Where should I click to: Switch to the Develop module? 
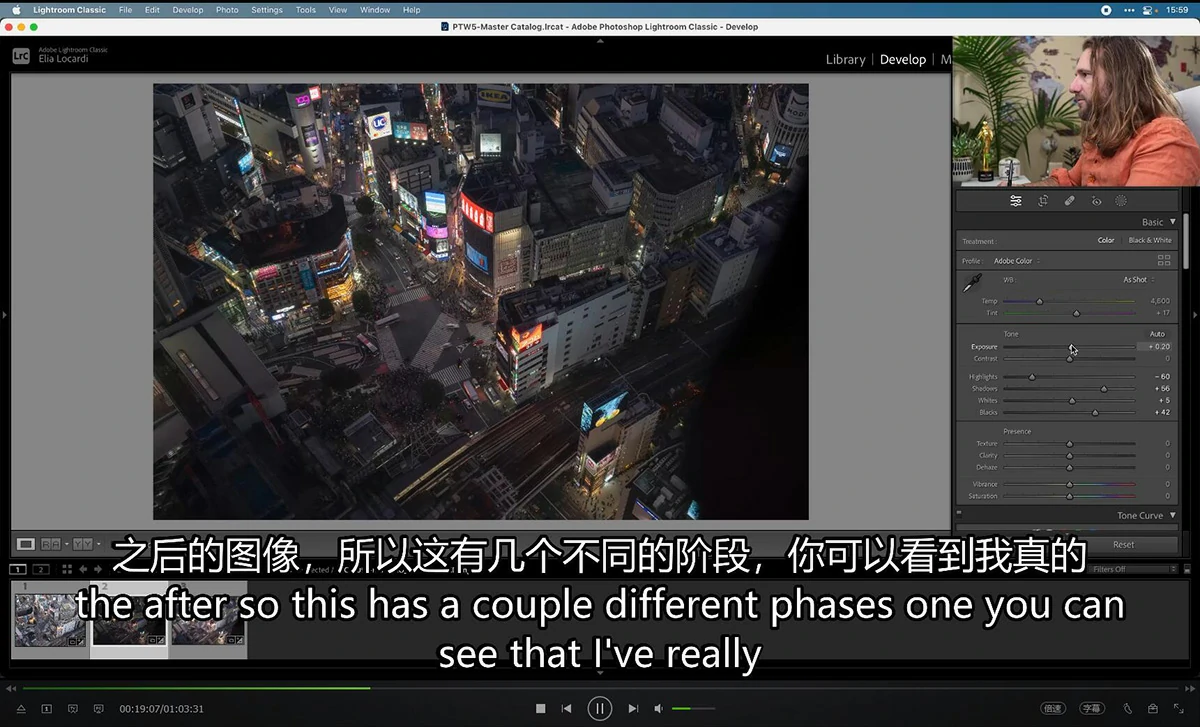903,60
